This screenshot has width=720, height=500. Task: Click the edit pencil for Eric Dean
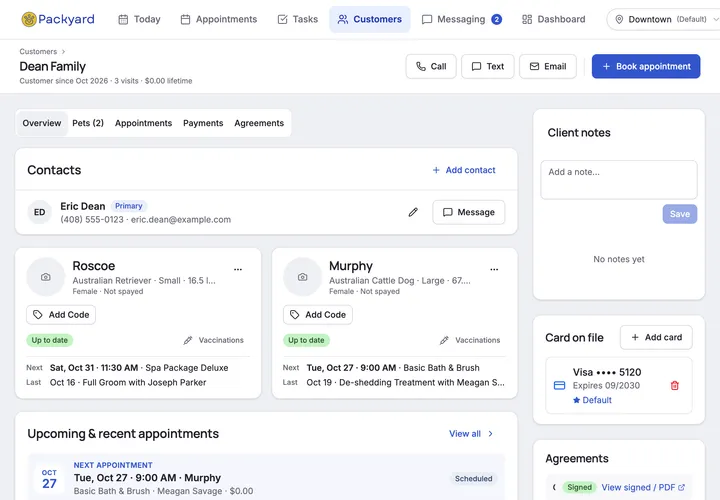[413, 212]
